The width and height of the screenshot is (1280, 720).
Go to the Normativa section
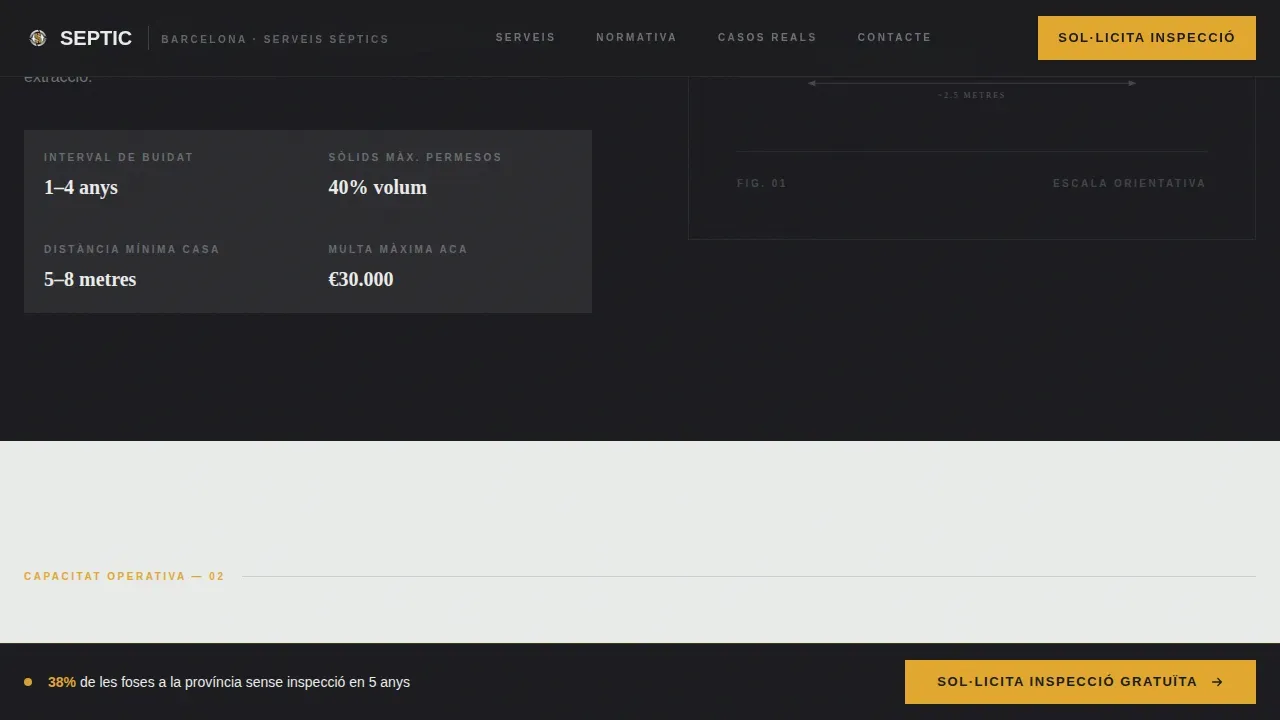point(637,37)
